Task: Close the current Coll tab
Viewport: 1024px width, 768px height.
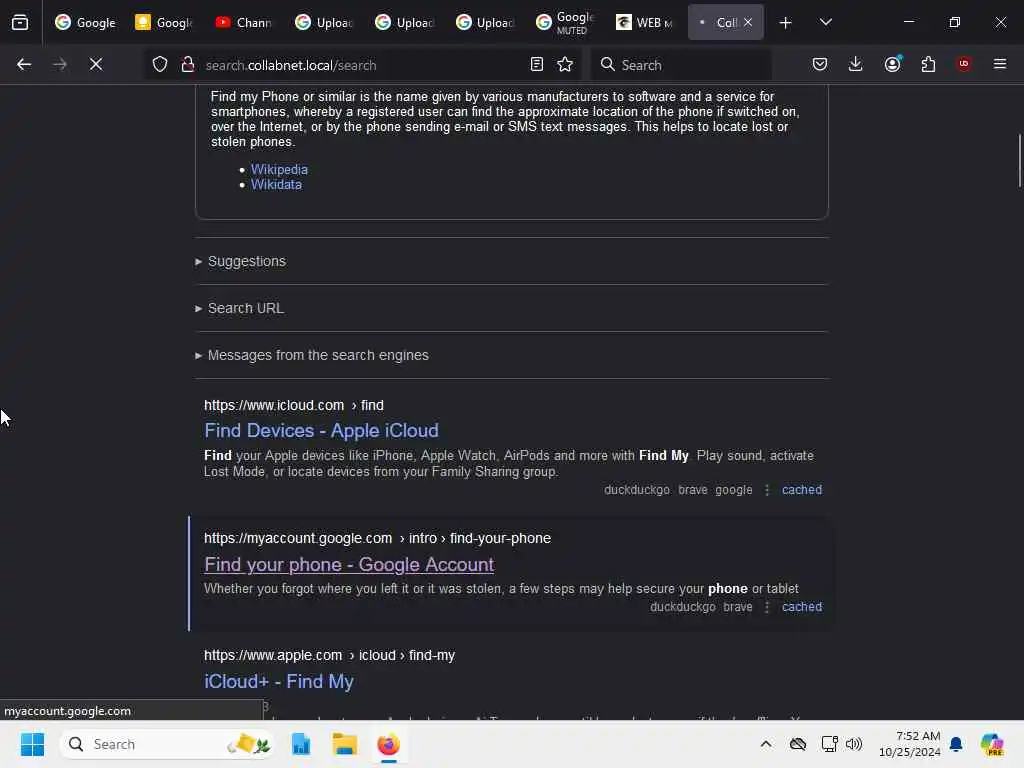Action: point(748,22)
